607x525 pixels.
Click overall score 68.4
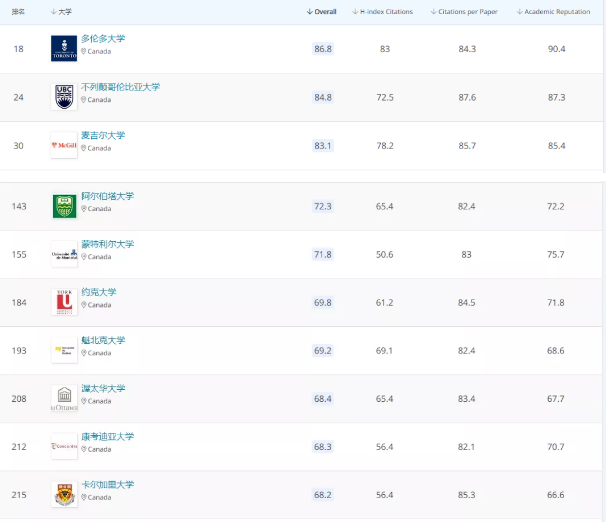coord(323,398)
